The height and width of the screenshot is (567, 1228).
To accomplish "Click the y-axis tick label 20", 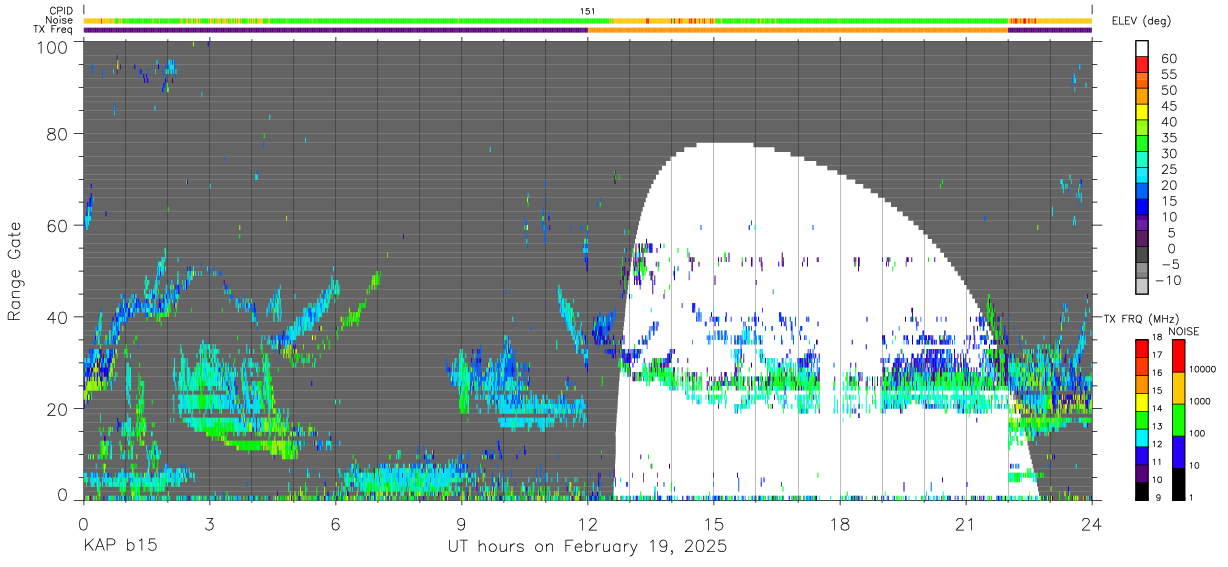I will (59, 408).
